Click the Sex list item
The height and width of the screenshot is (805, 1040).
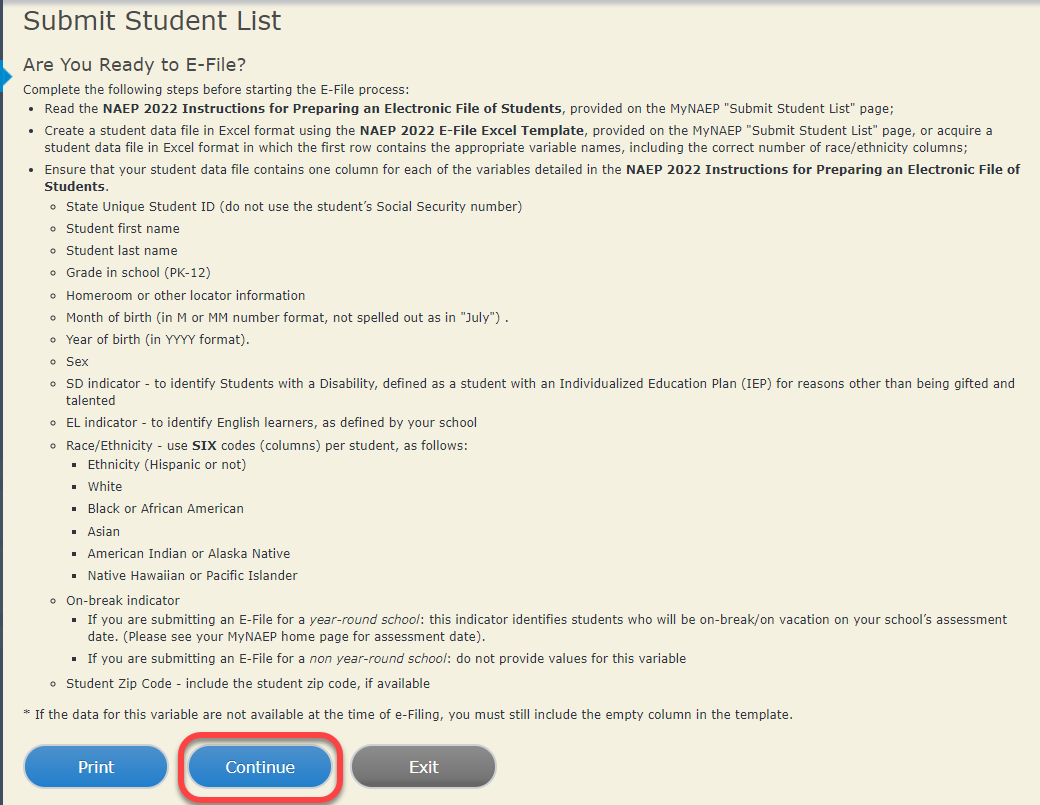tap(77, 361)
